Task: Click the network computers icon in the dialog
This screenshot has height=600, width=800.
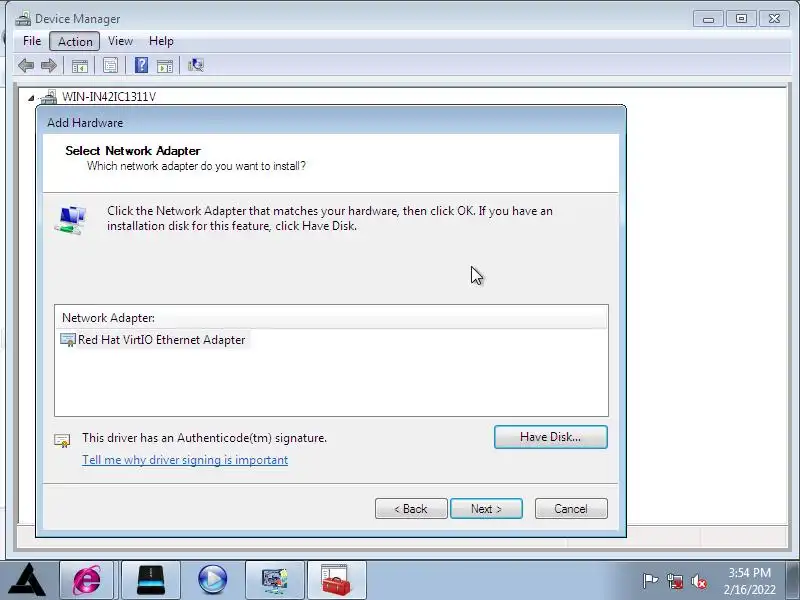Action: tap(70, 219)
